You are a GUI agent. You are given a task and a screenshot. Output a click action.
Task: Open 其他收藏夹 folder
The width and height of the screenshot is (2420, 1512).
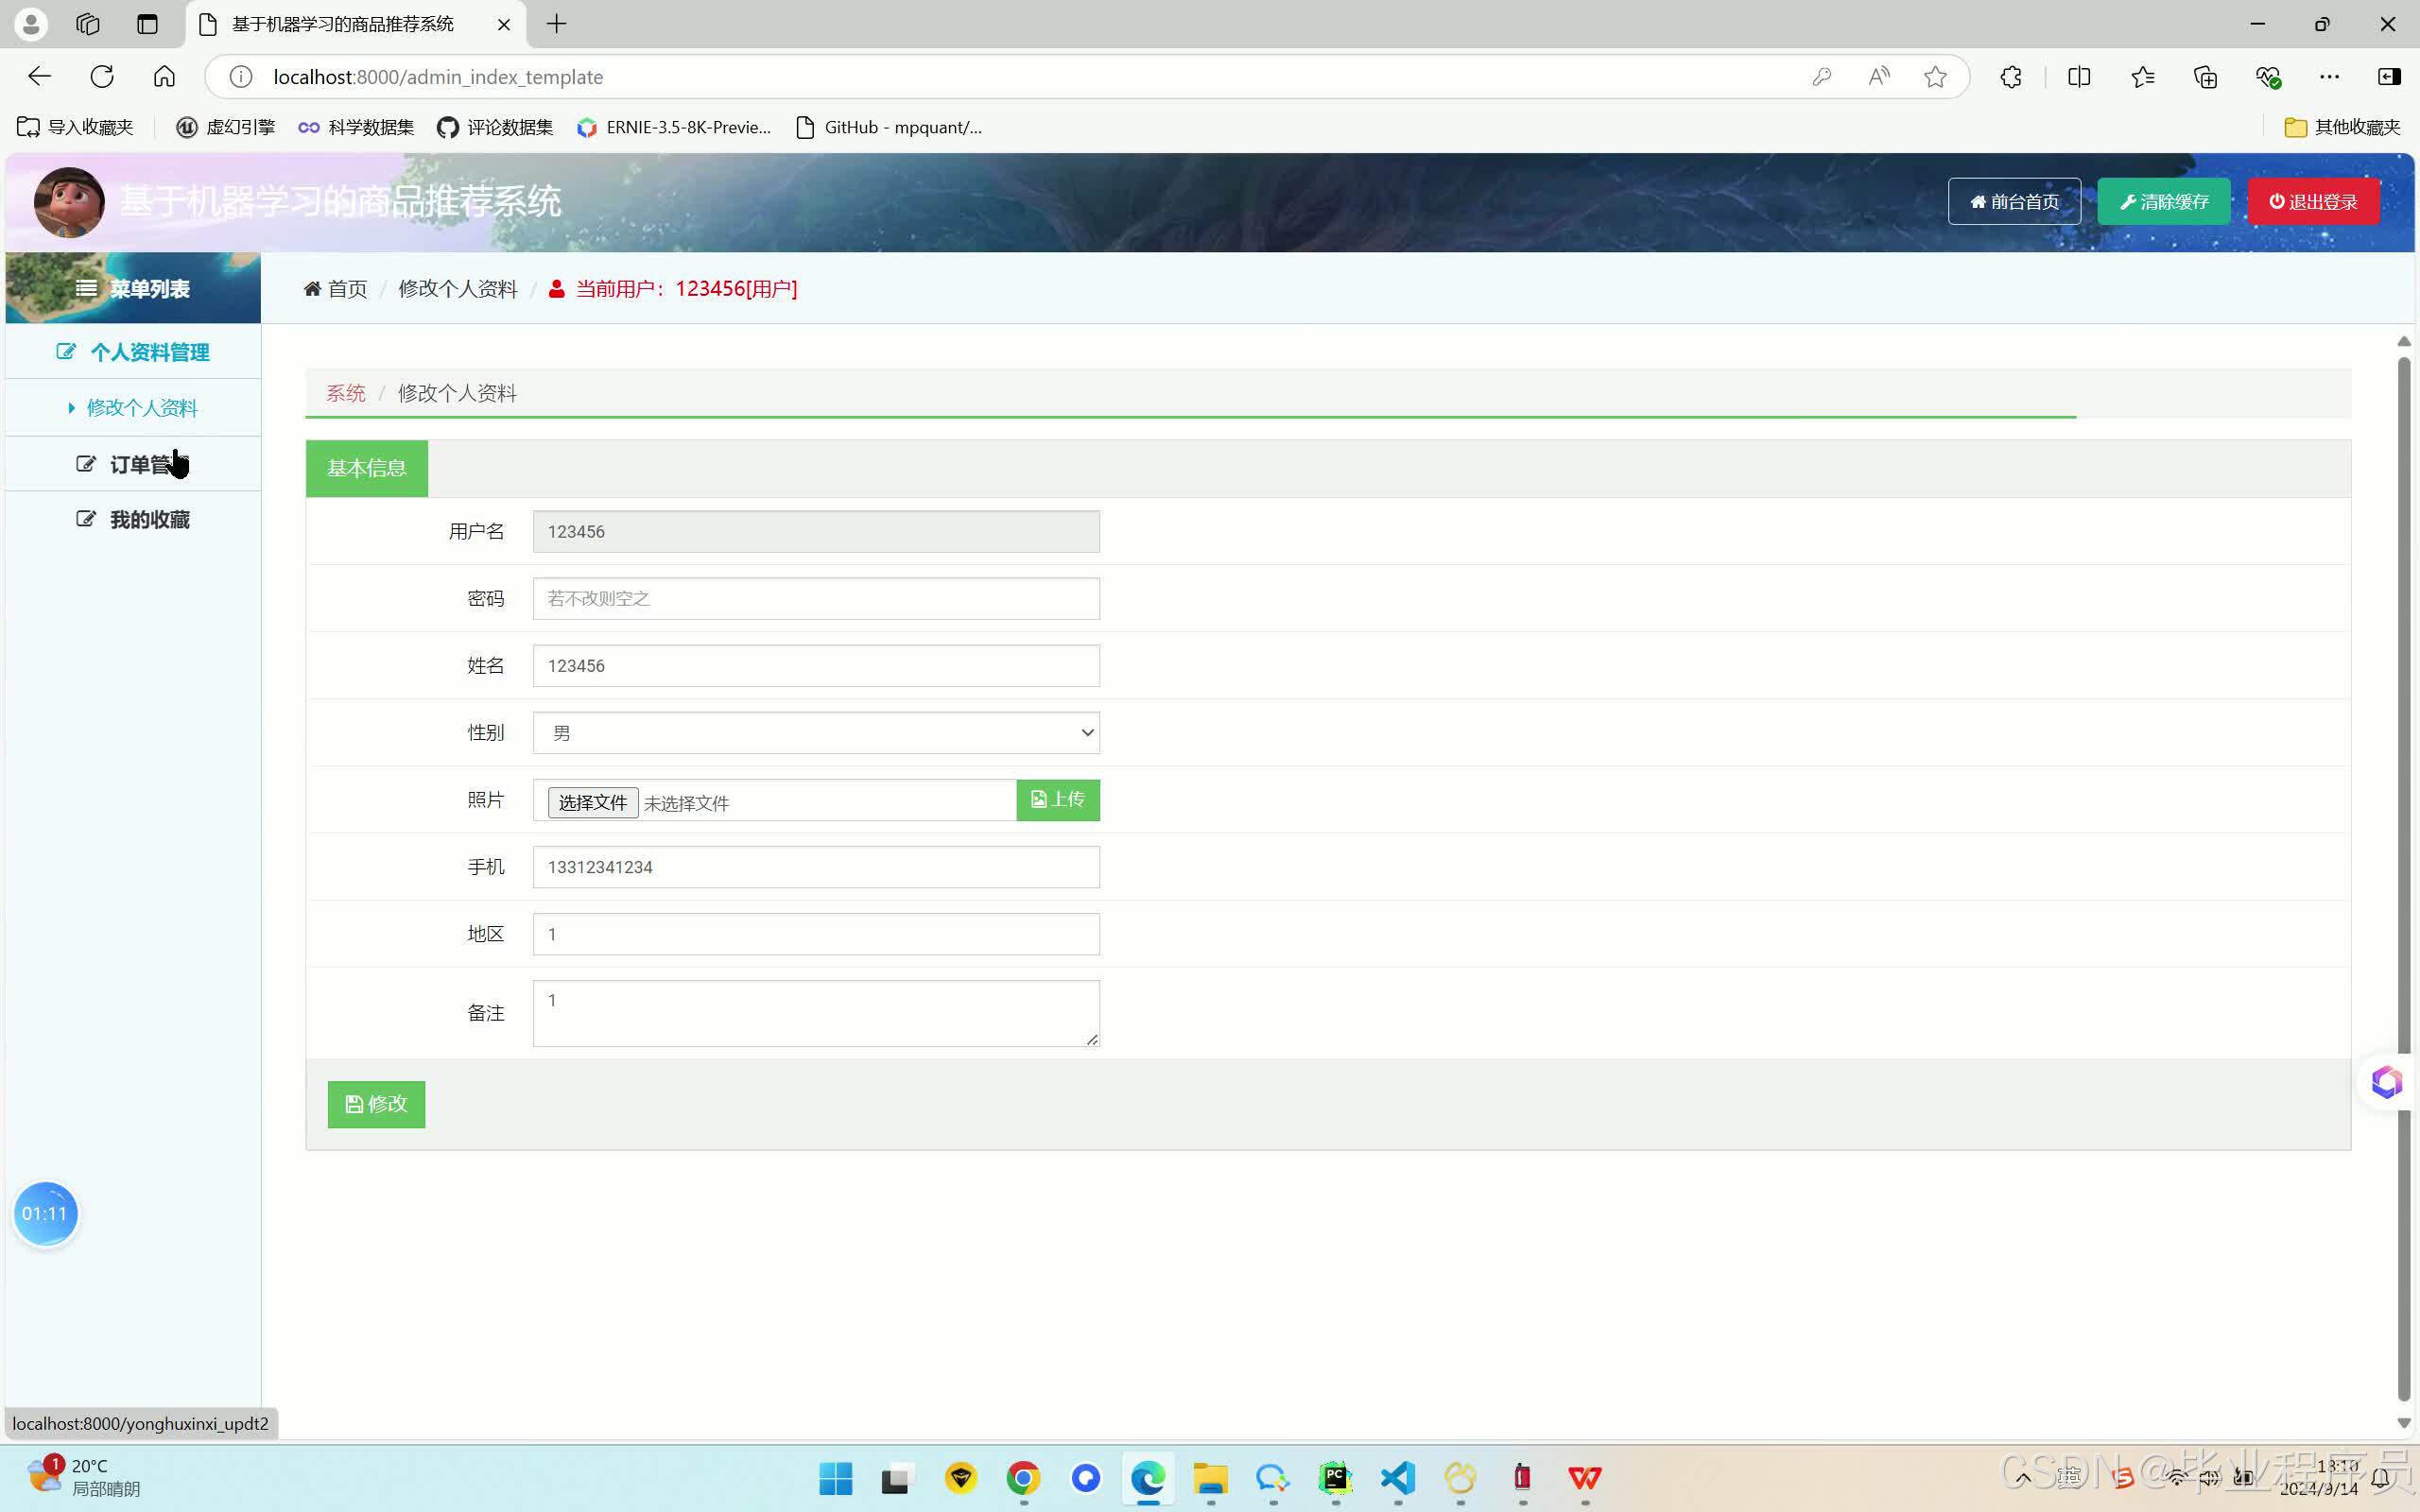(2342, 127)
